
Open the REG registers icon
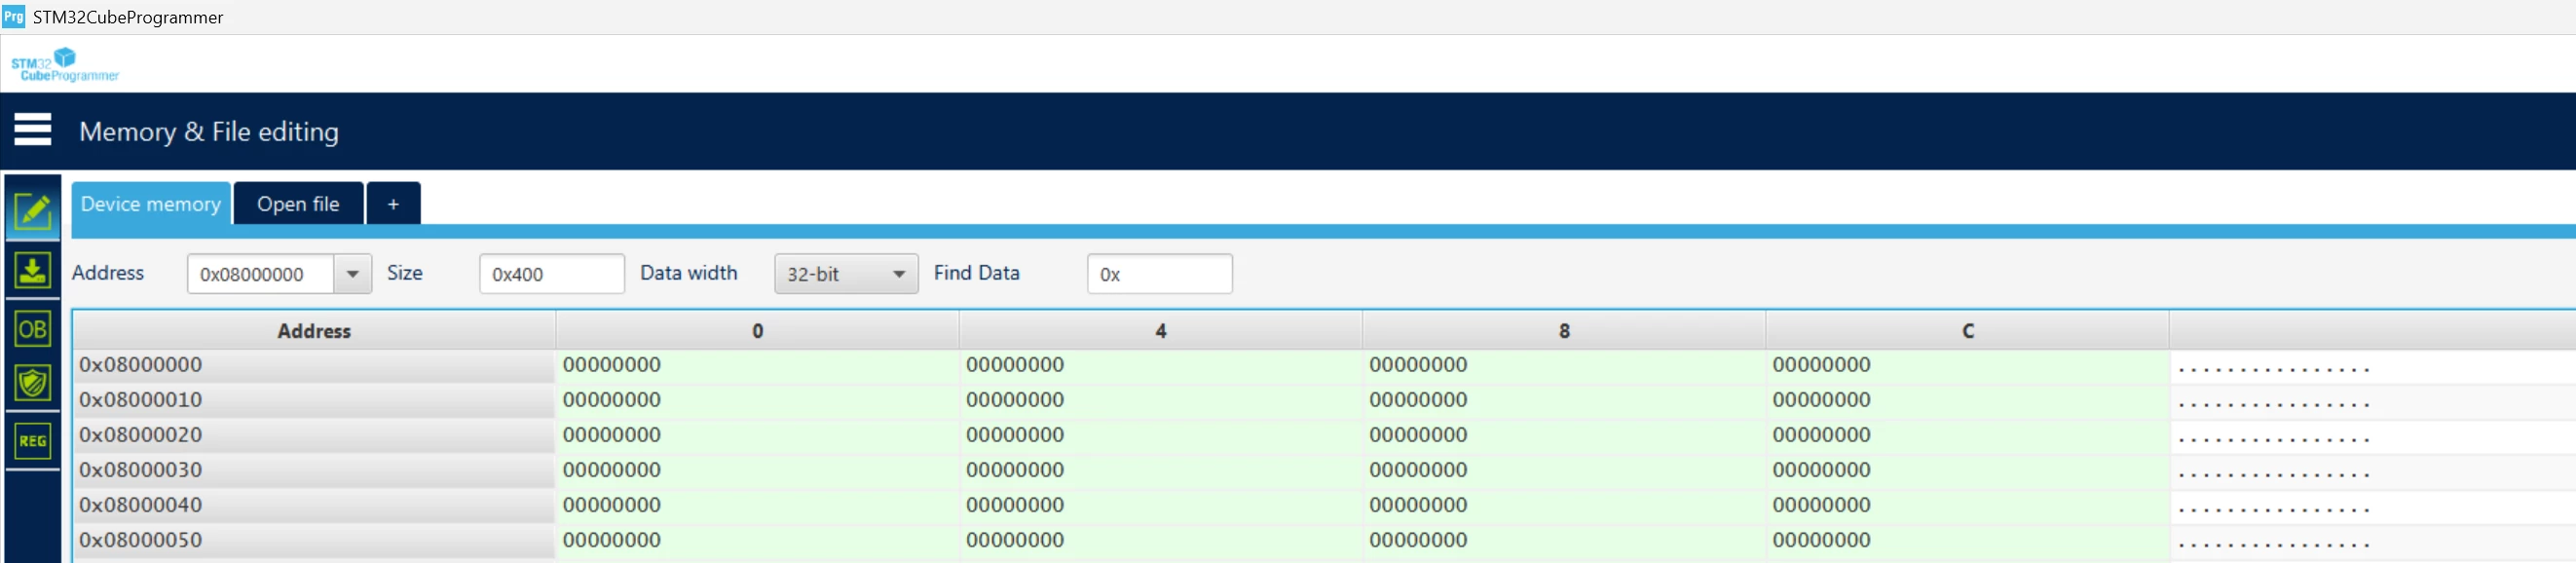click(x=33, y=441)
